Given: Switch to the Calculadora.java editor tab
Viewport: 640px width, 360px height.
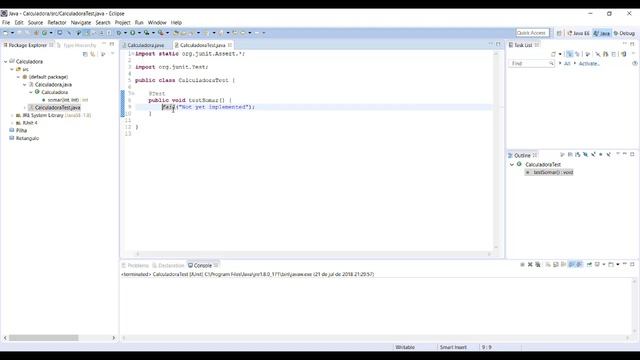Looking at the screenshot, I should [x=145, y=45].
